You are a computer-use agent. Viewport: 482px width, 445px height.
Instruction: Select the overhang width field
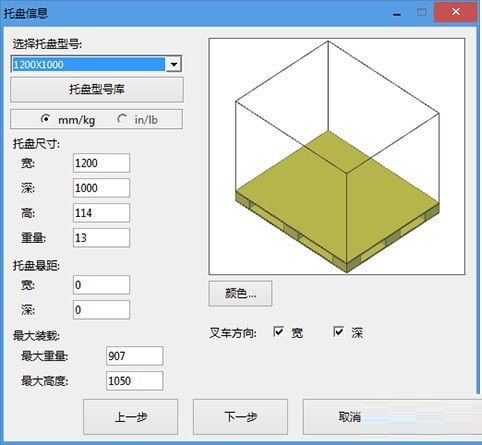101,285
